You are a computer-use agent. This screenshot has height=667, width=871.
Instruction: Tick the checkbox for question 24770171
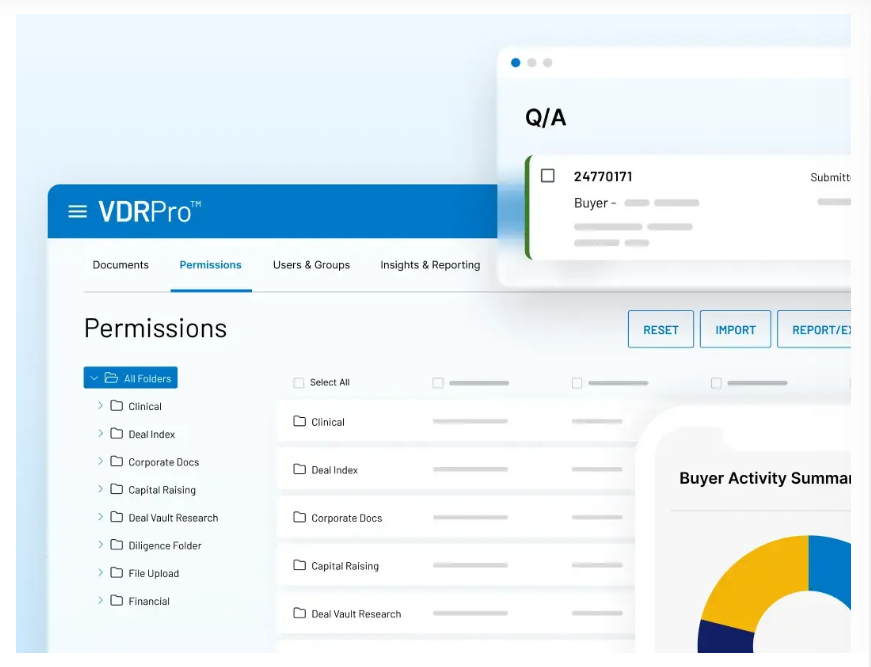548,176
